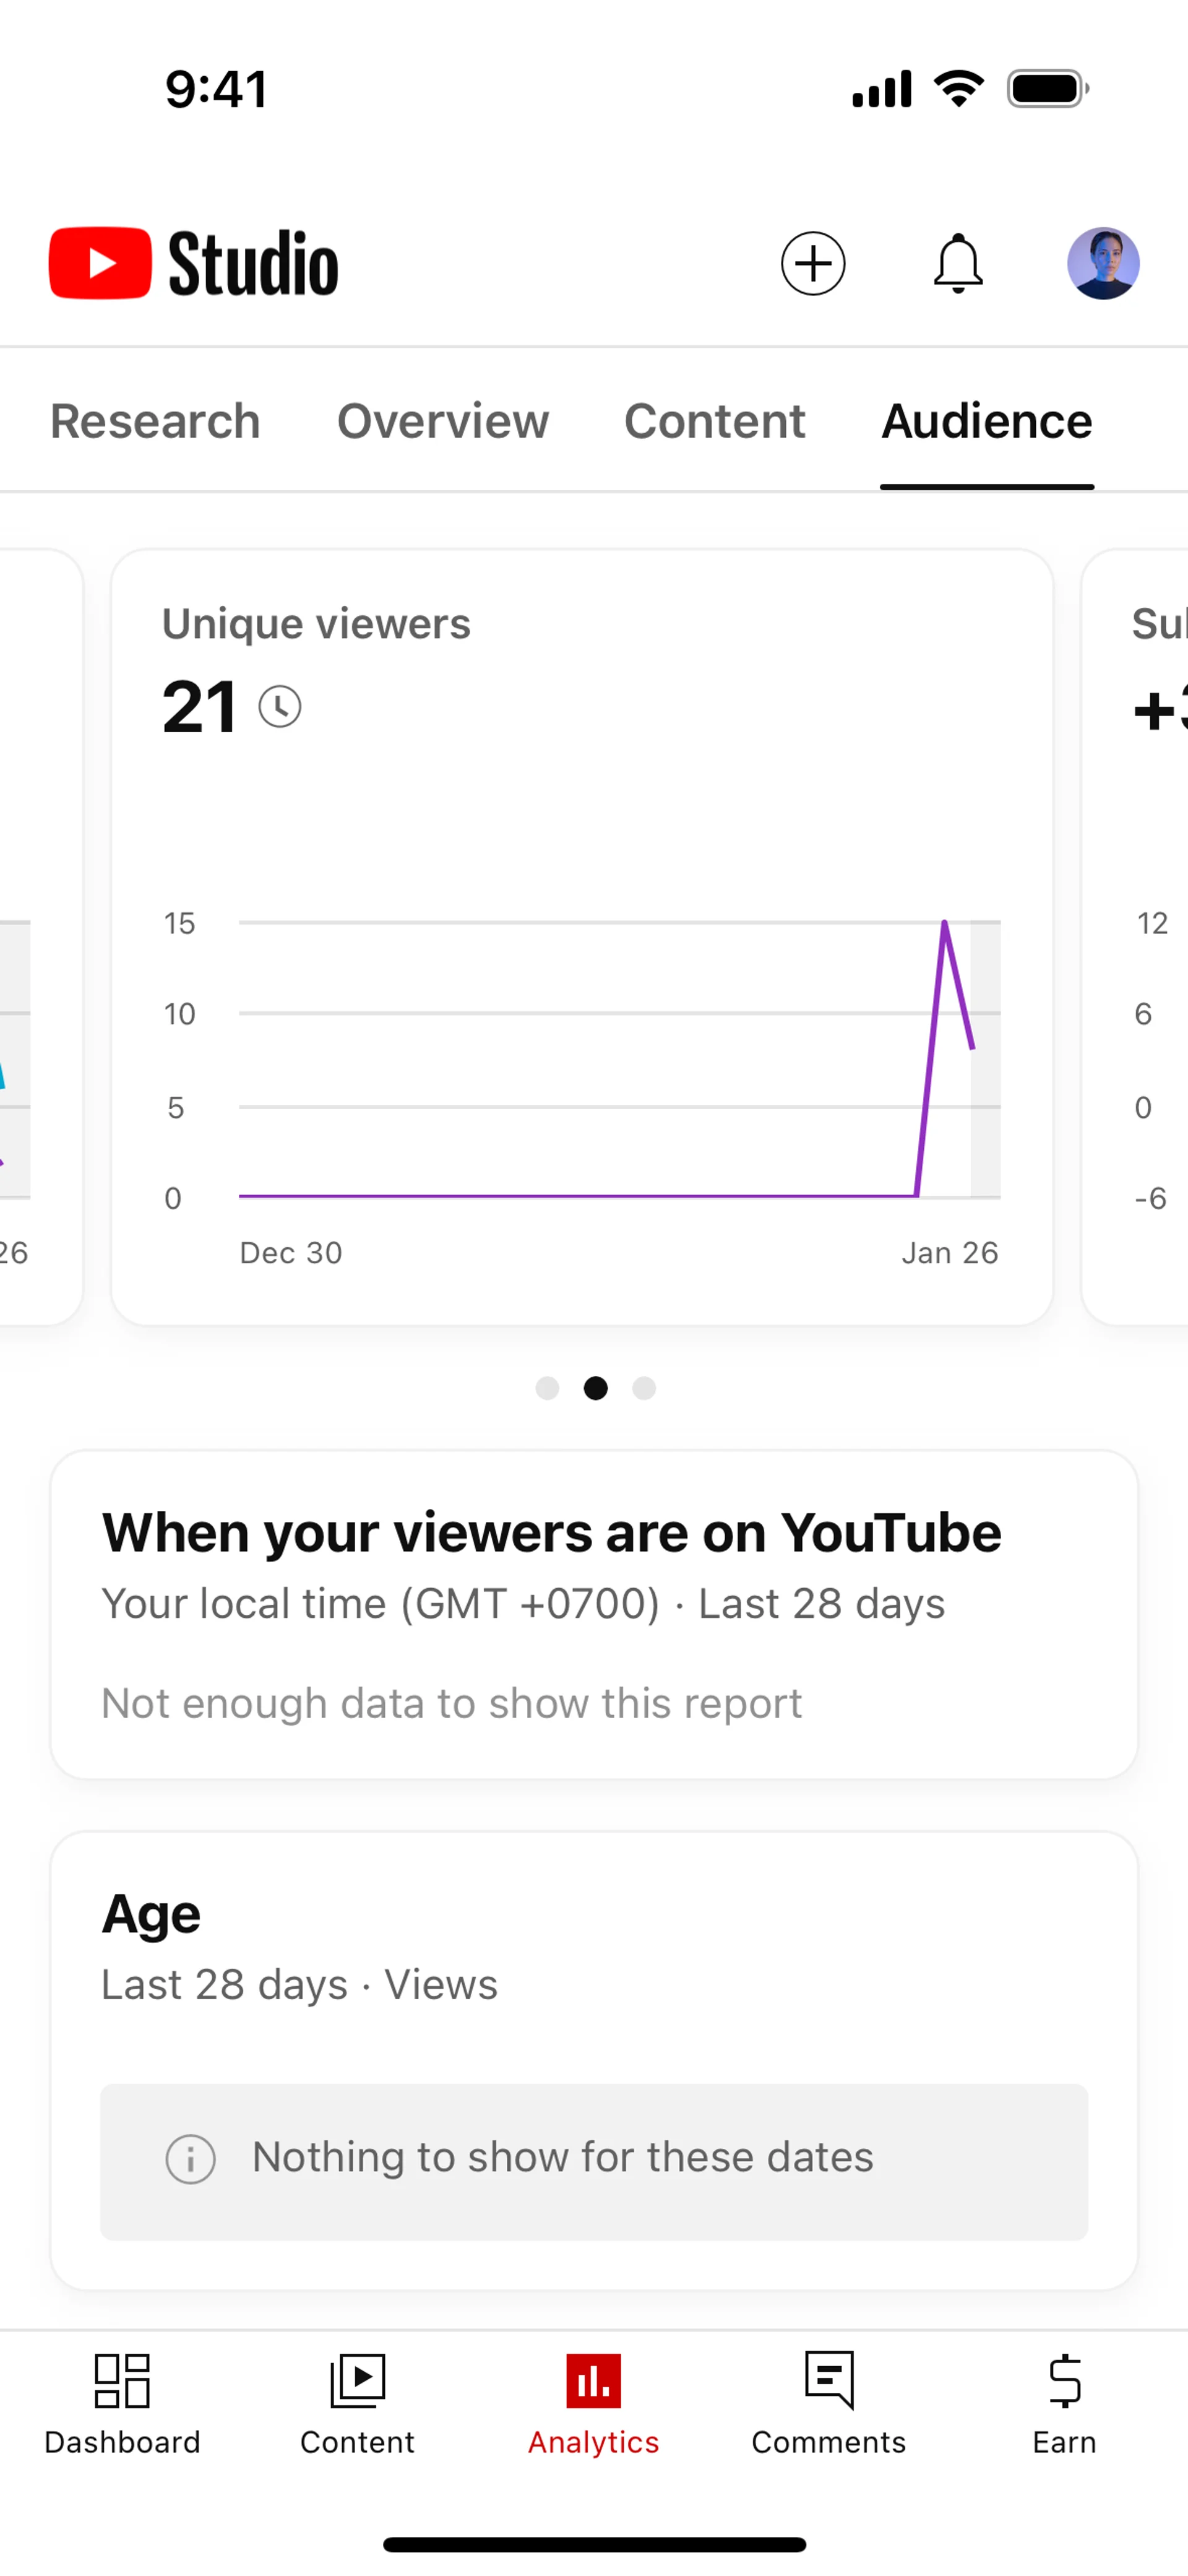The width and height of the screenshot is (1188, 2576).
Task: Select the Audience tab
Action: [x=986, y=421]
